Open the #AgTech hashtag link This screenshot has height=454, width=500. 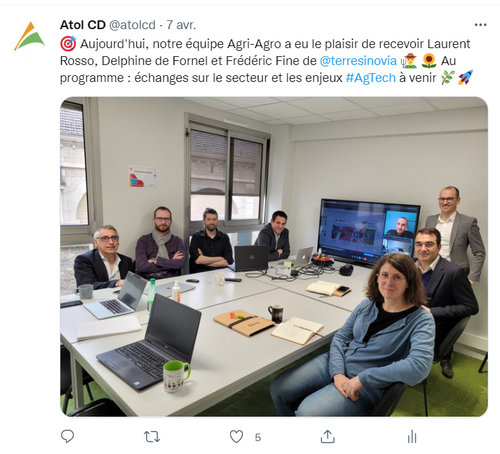coord(371,78)
